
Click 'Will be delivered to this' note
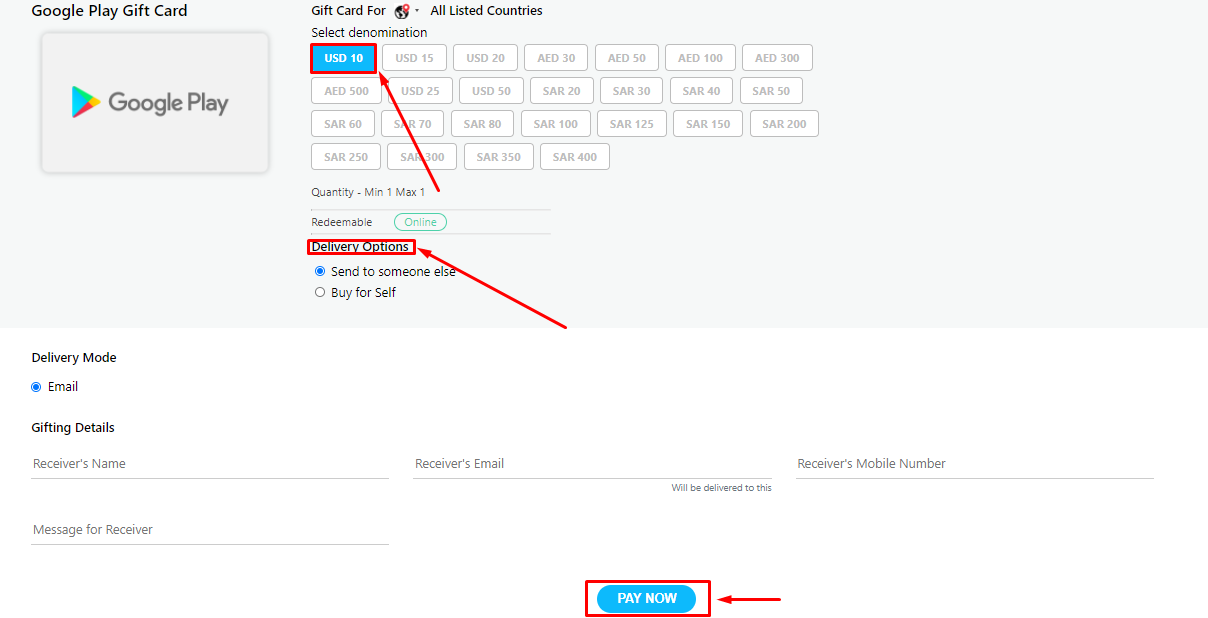point(721,488)
